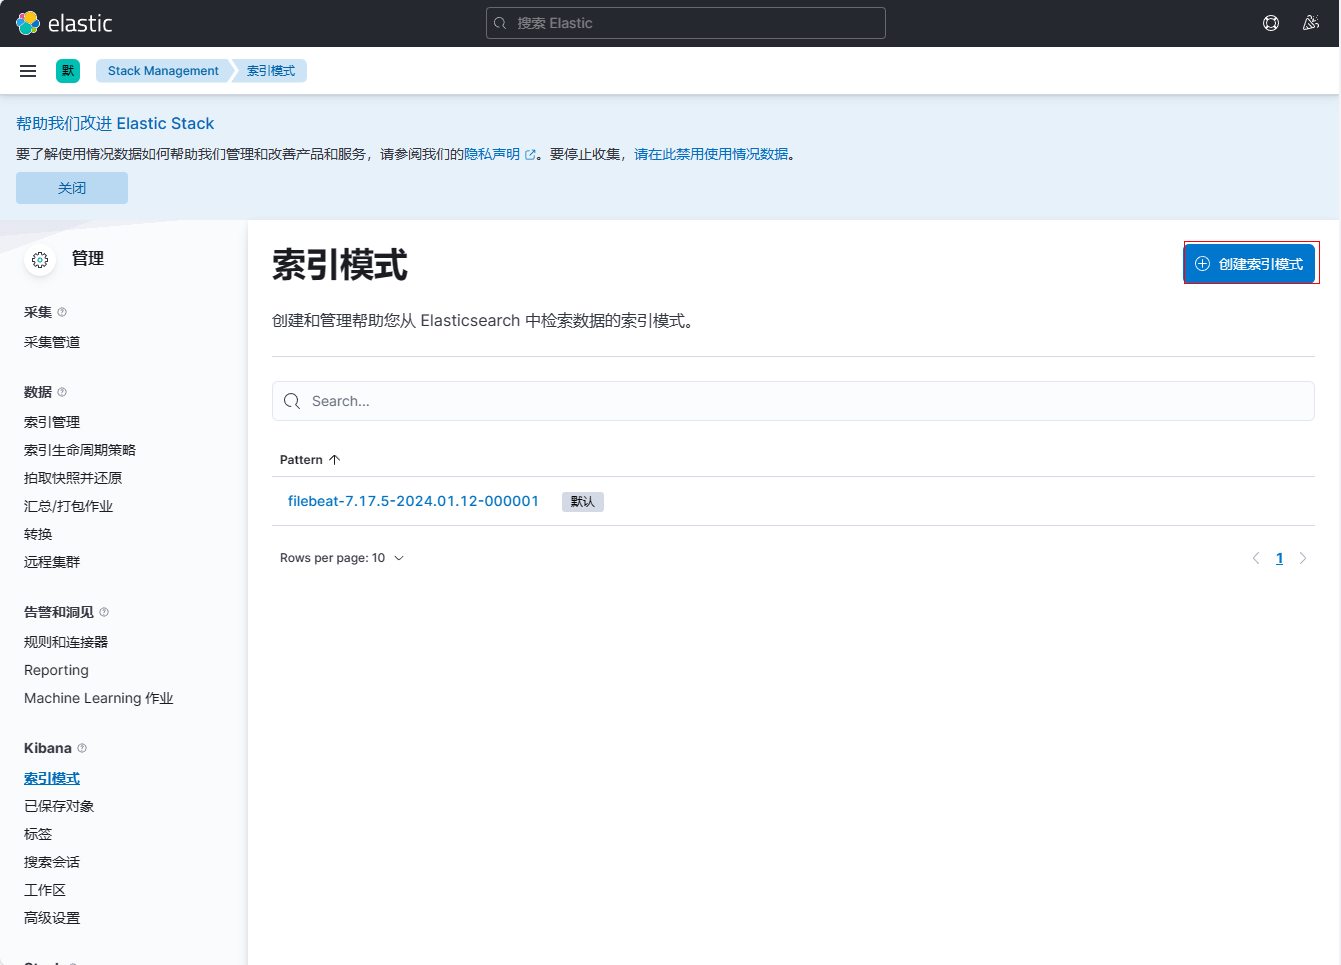
Task: Open Stack Management breadcrumb
Action: pyautogui.click(x=163, y=71)
